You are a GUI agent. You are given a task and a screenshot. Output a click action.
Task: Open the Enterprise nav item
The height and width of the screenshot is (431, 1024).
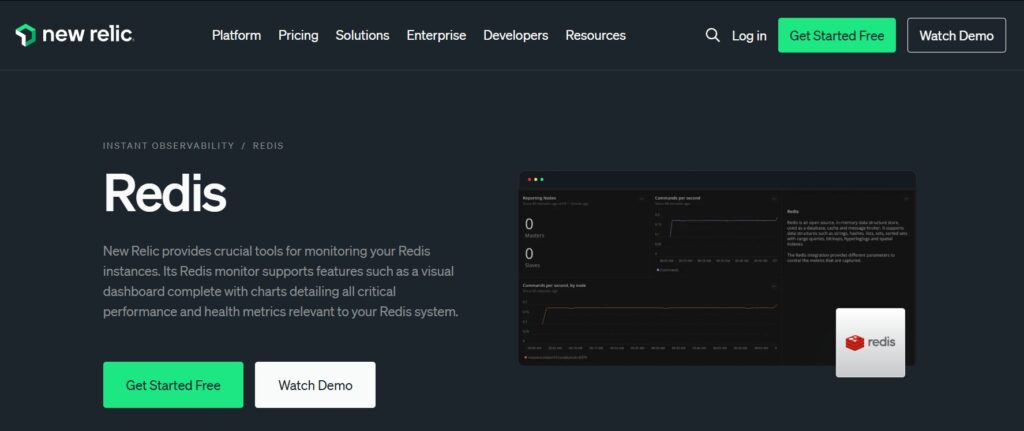click(436, 35)
